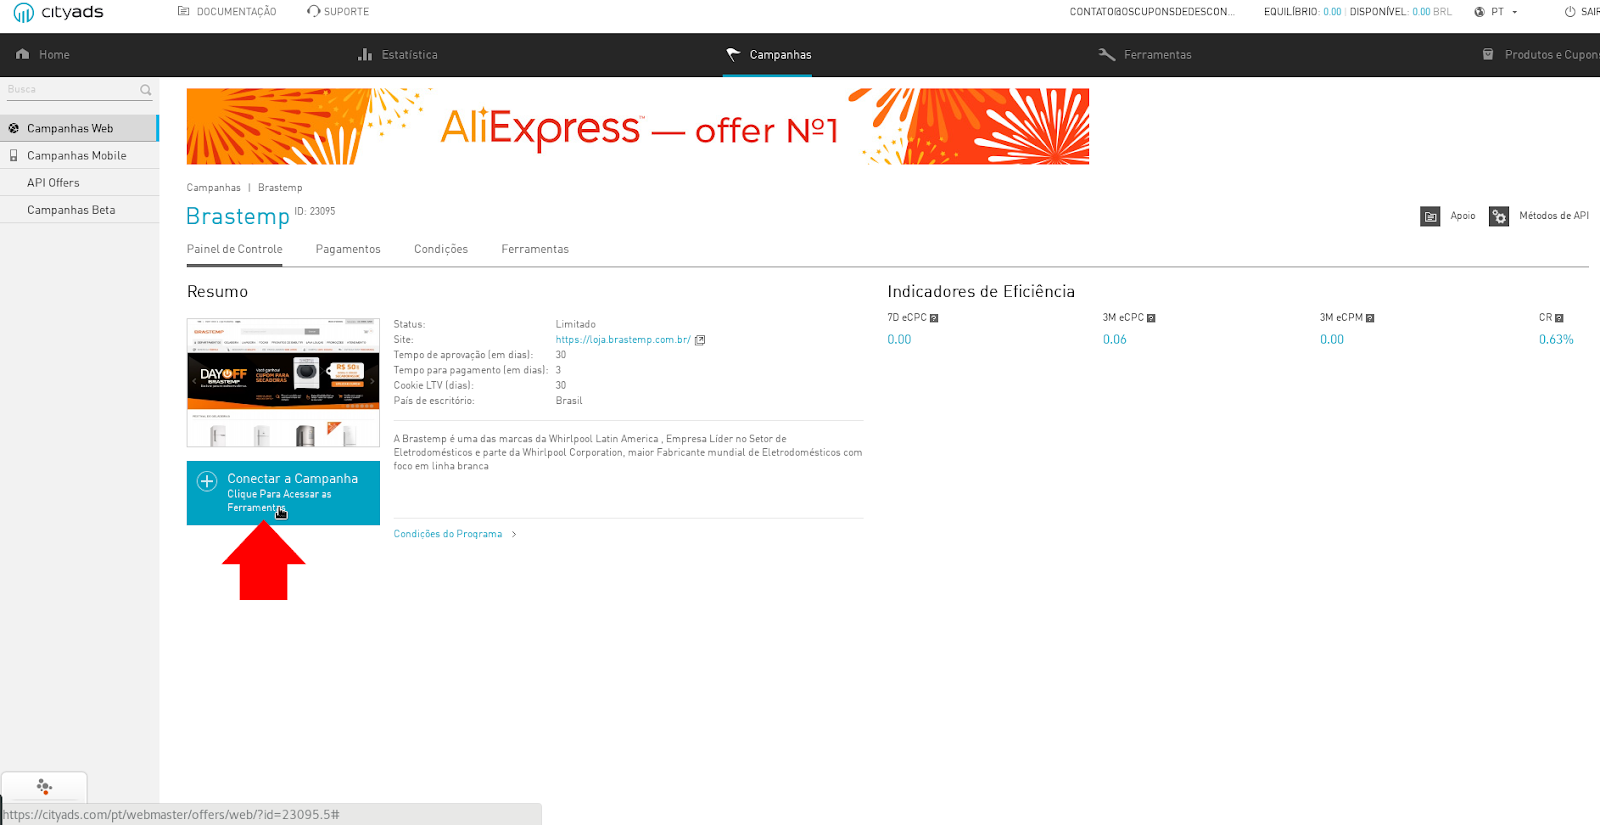Switch to the Condições tab
The height and width of the screenshot is (825, 1600).
tap(441, 249)
